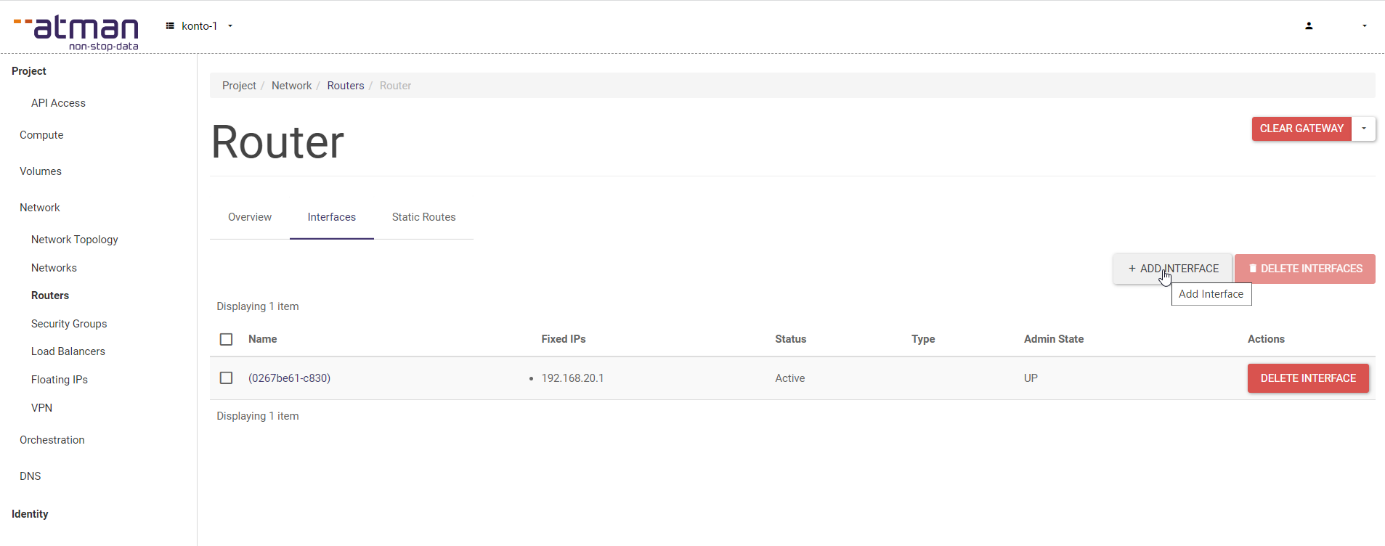Click Delete Interface for row 0267be61-c830
1385x546 pixels.
(1307, 378)
